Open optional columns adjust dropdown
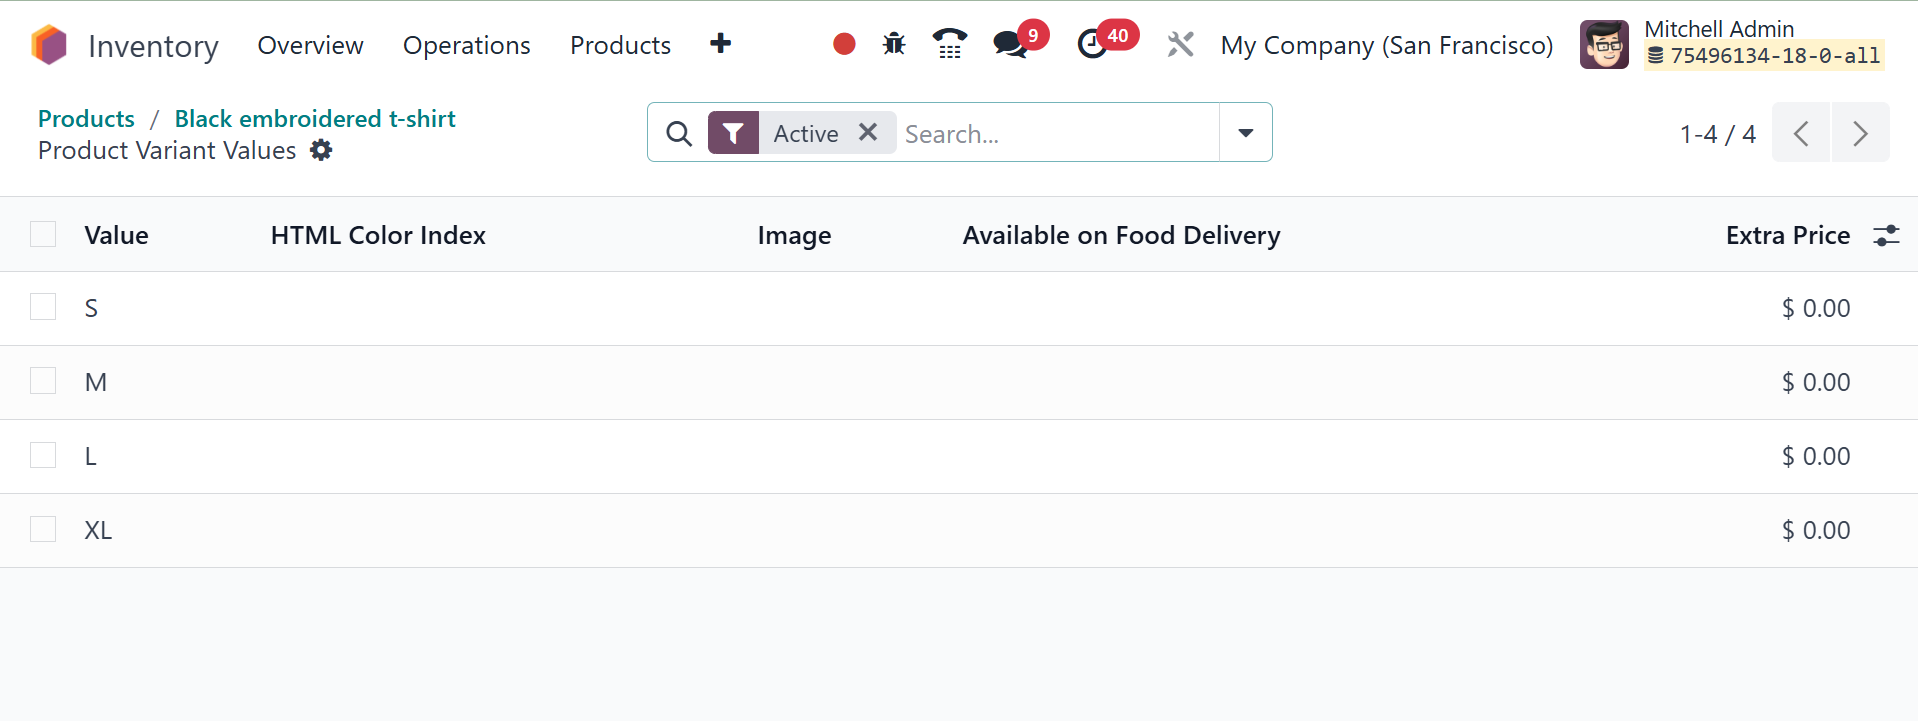 pyautogui.click(x=1886, y=235)
